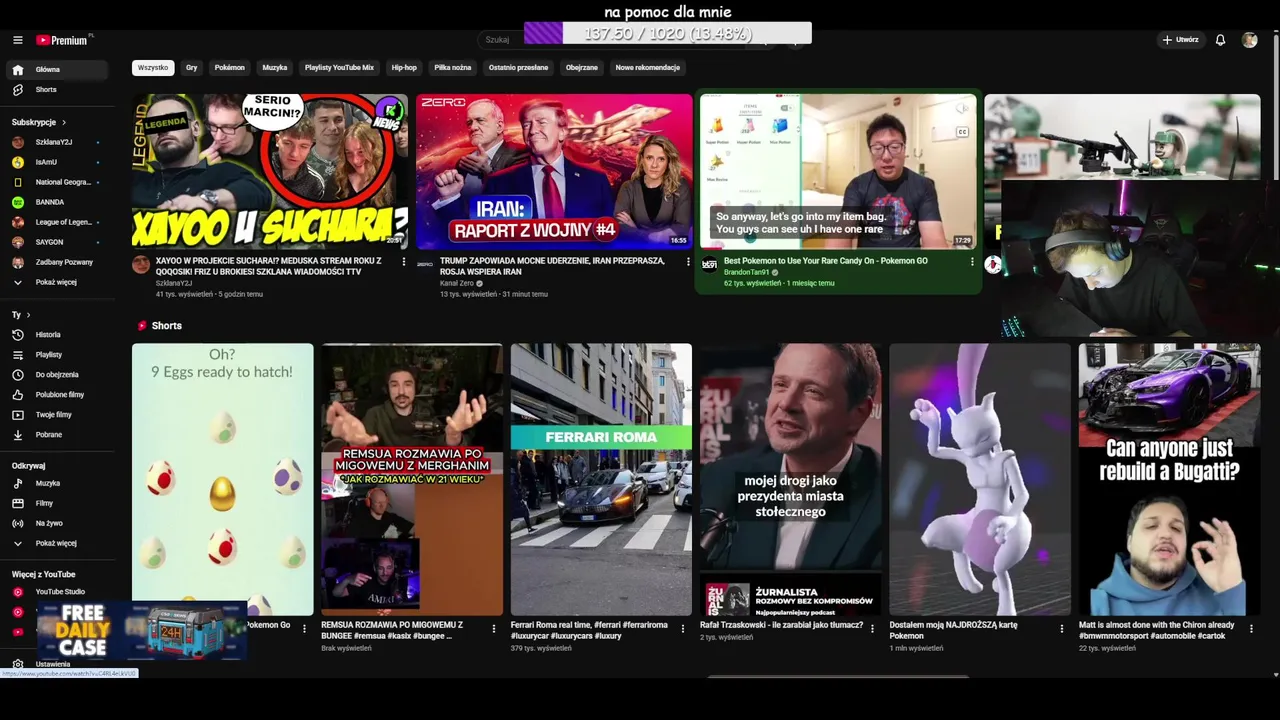This screenshot has width=1280, height=720.
Task: Select Playlisty YouTube Mix chip
Action: 339,68
